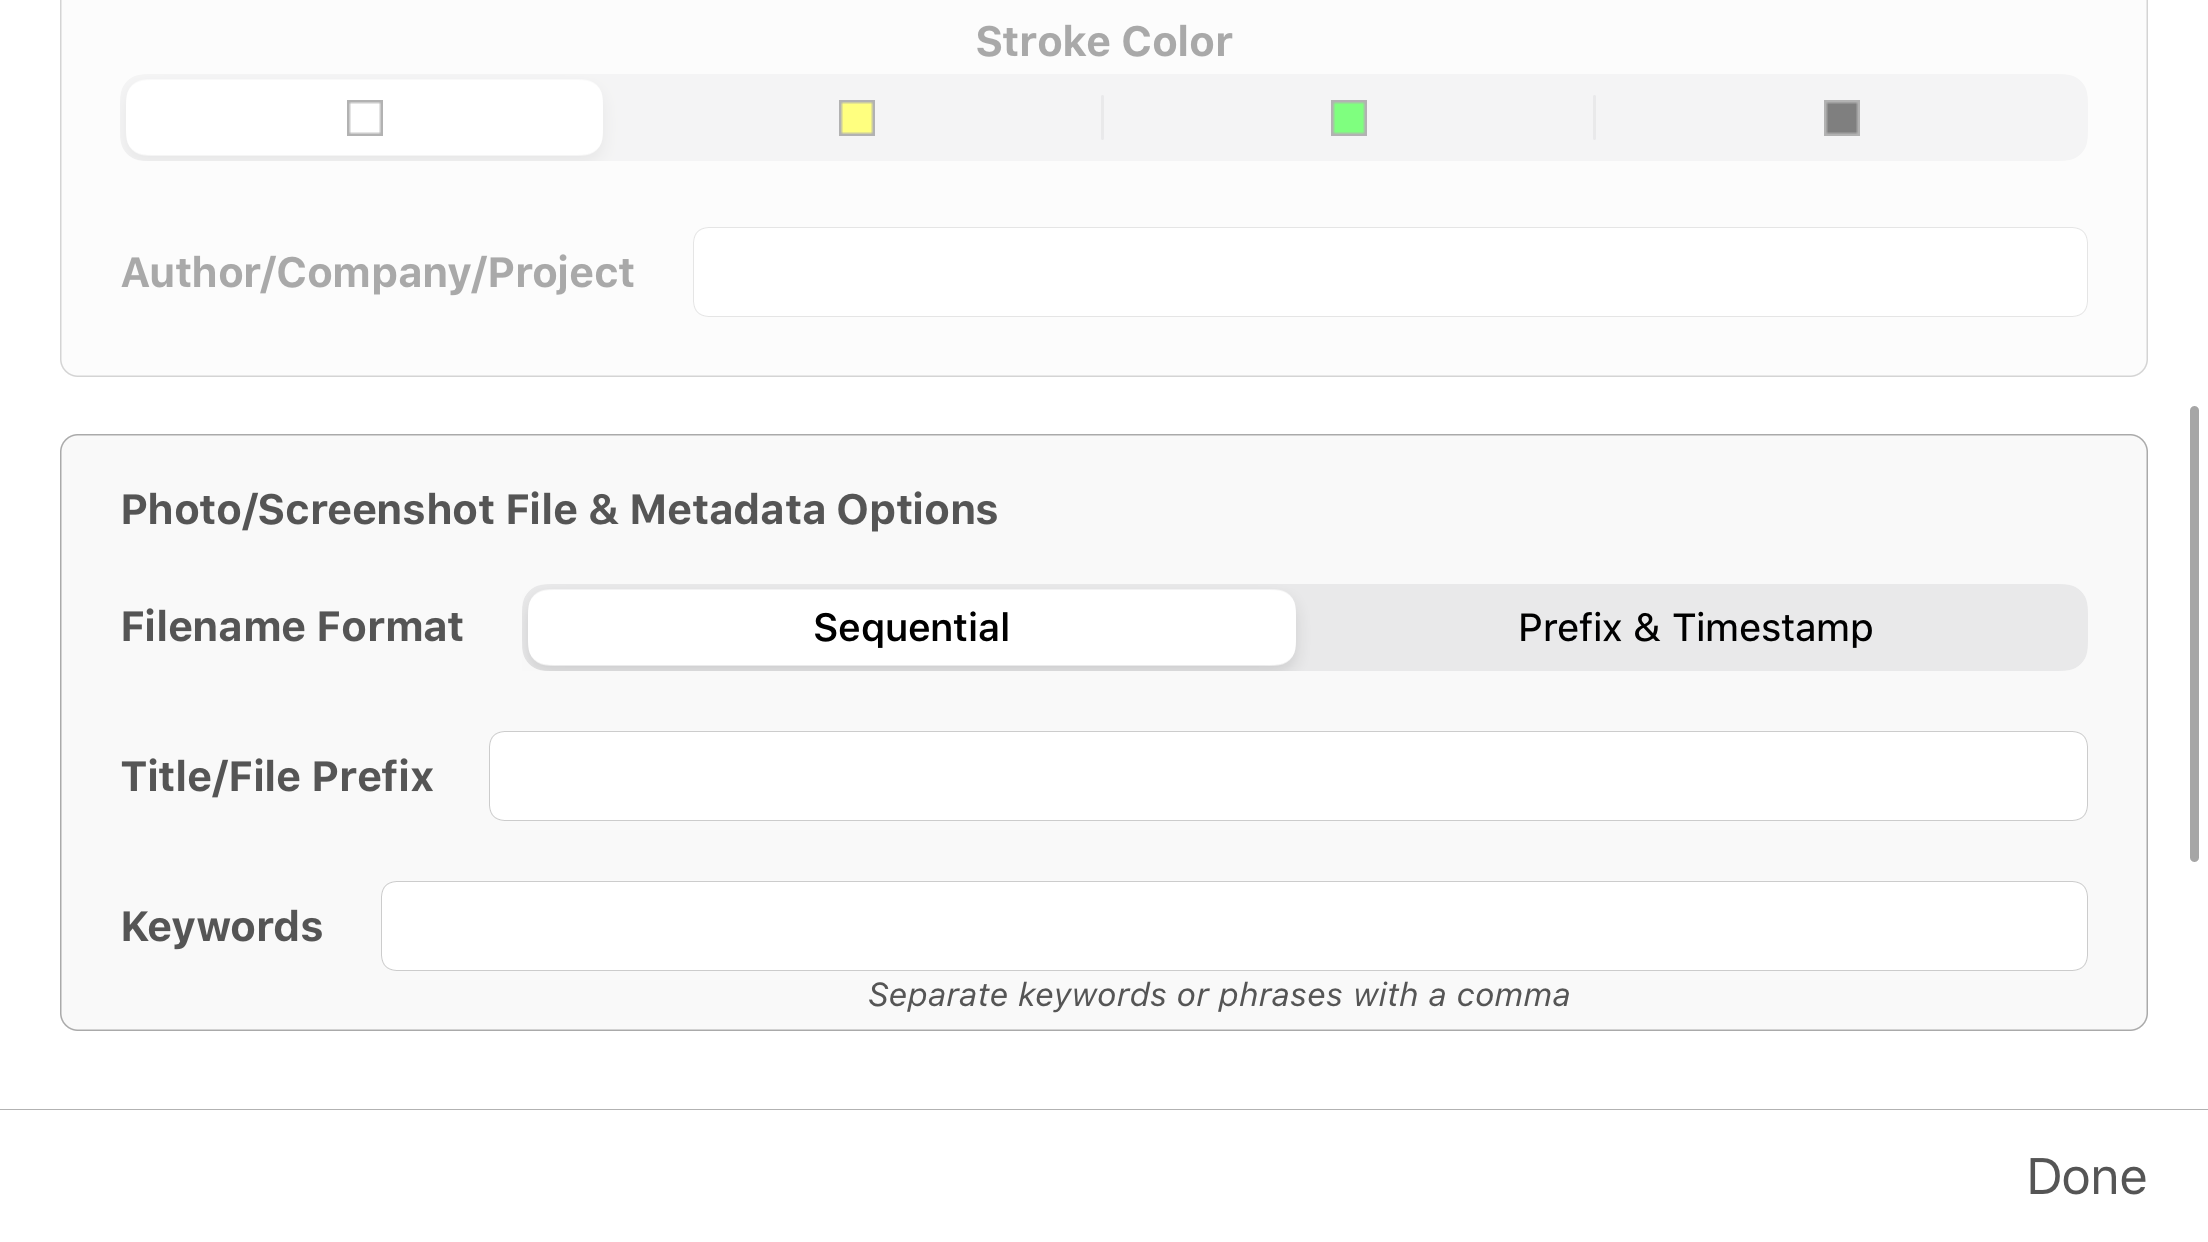This screenshot has width=2208, height=1242.
Task: Click the Keywords label
Action: 222,927
